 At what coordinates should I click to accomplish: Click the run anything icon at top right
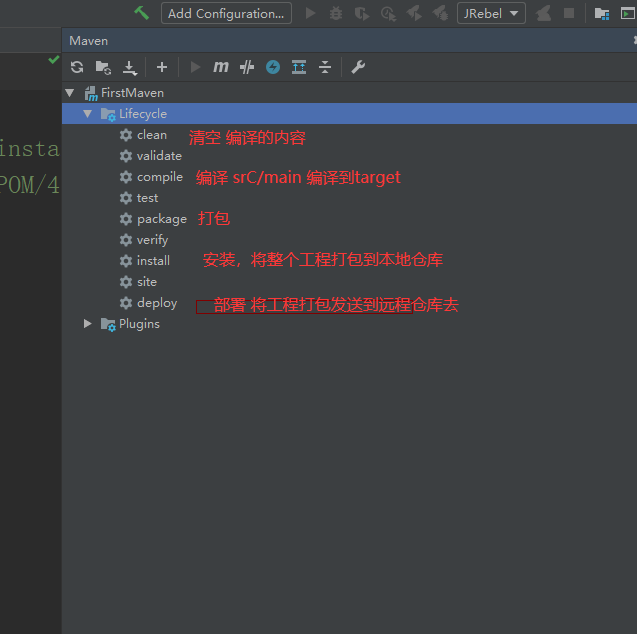pyautogui.click(x=628, y=14)
